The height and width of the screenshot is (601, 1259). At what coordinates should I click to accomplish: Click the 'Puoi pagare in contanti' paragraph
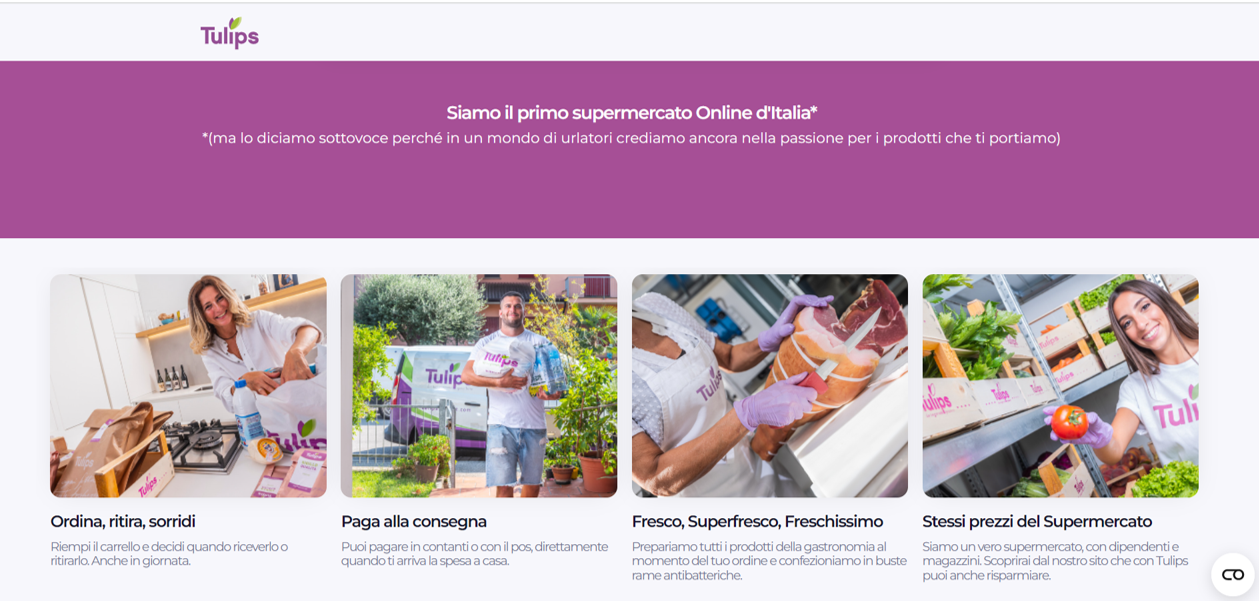(x=474, y=554)
